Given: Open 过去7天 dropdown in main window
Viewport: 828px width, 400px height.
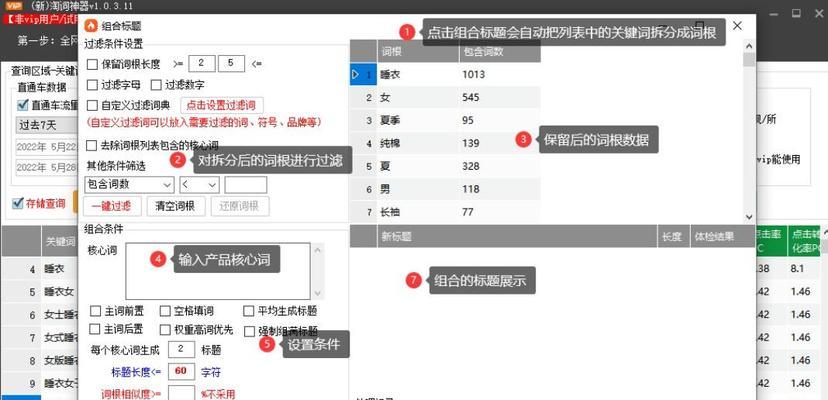Looking at the screenshot, I should [x=46, y=125].
